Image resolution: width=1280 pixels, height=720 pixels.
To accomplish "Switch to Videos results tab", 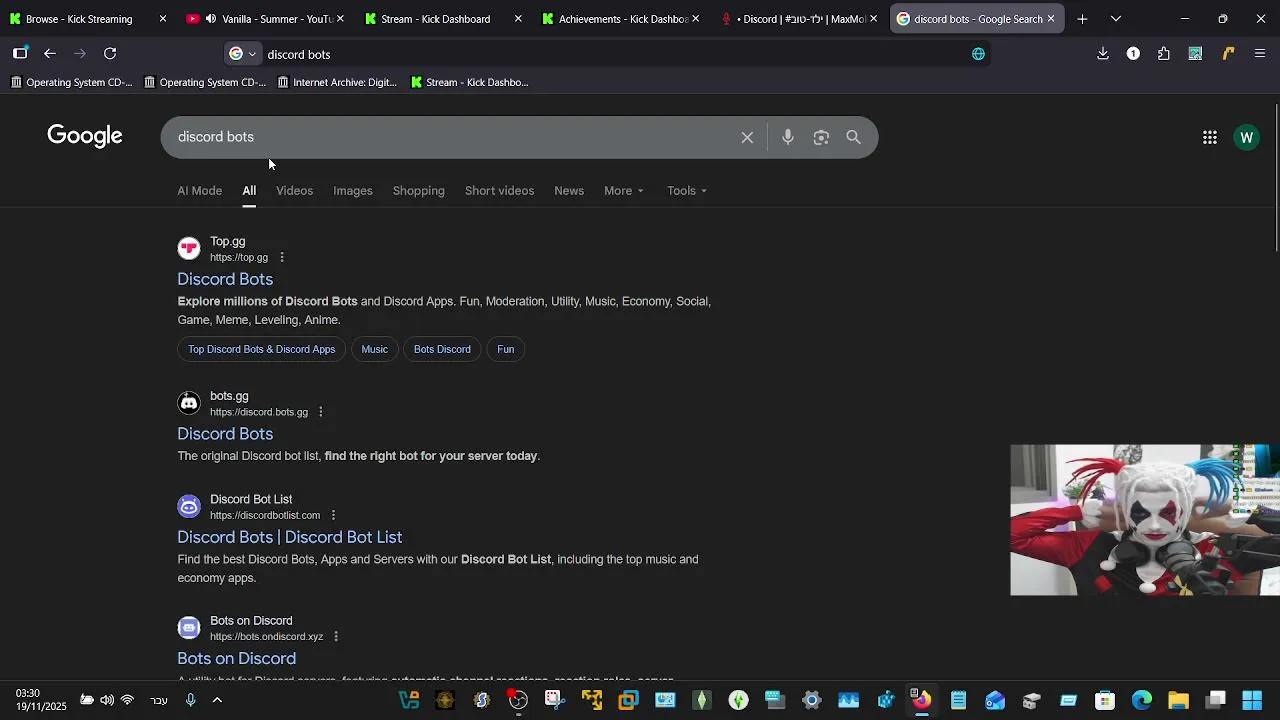I will 294,191.
